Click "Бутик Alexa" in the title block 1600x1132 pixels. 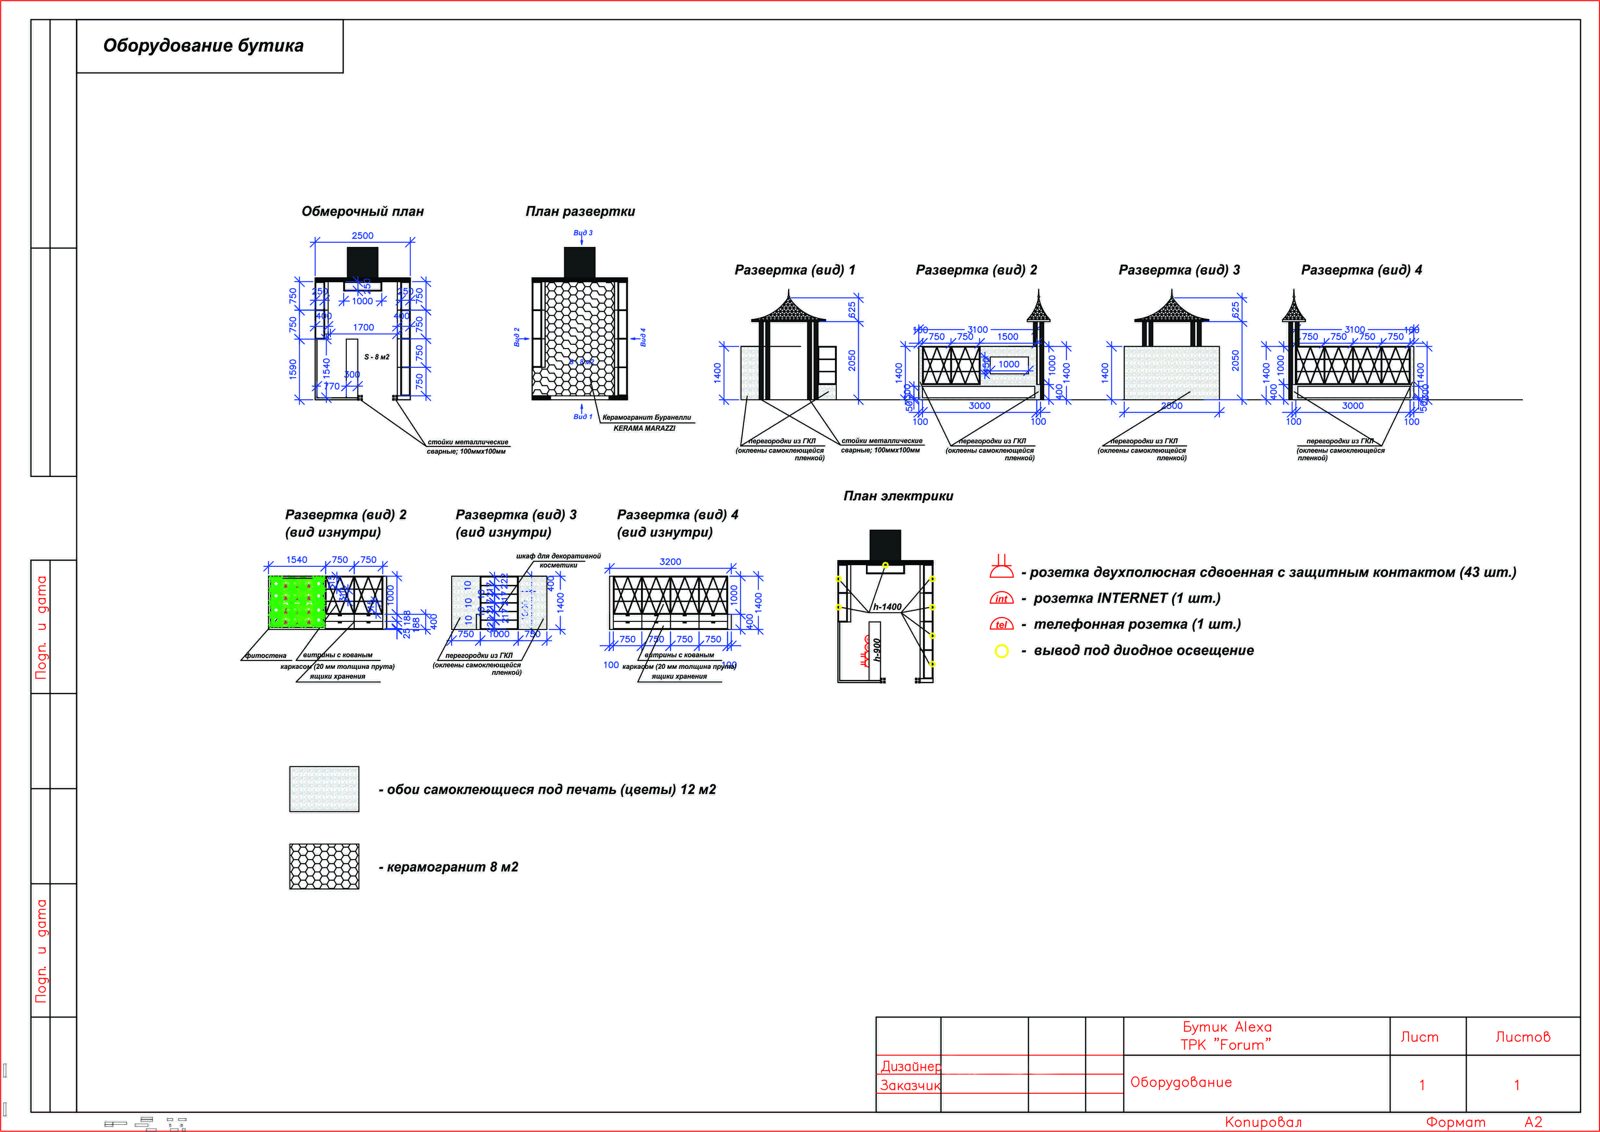[x=1227, y=1027]
